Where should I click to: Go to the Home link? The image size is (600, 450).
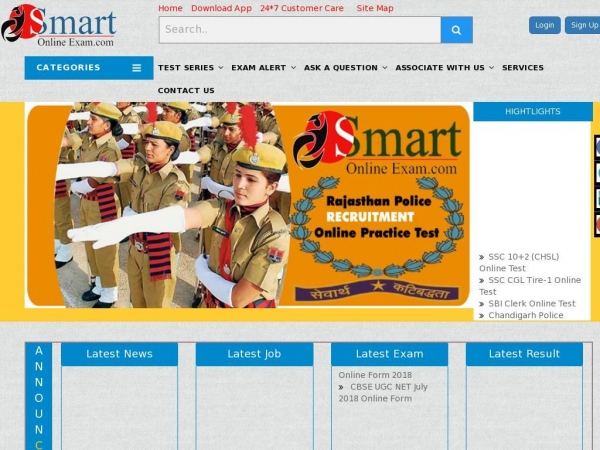tap(170, 8)
